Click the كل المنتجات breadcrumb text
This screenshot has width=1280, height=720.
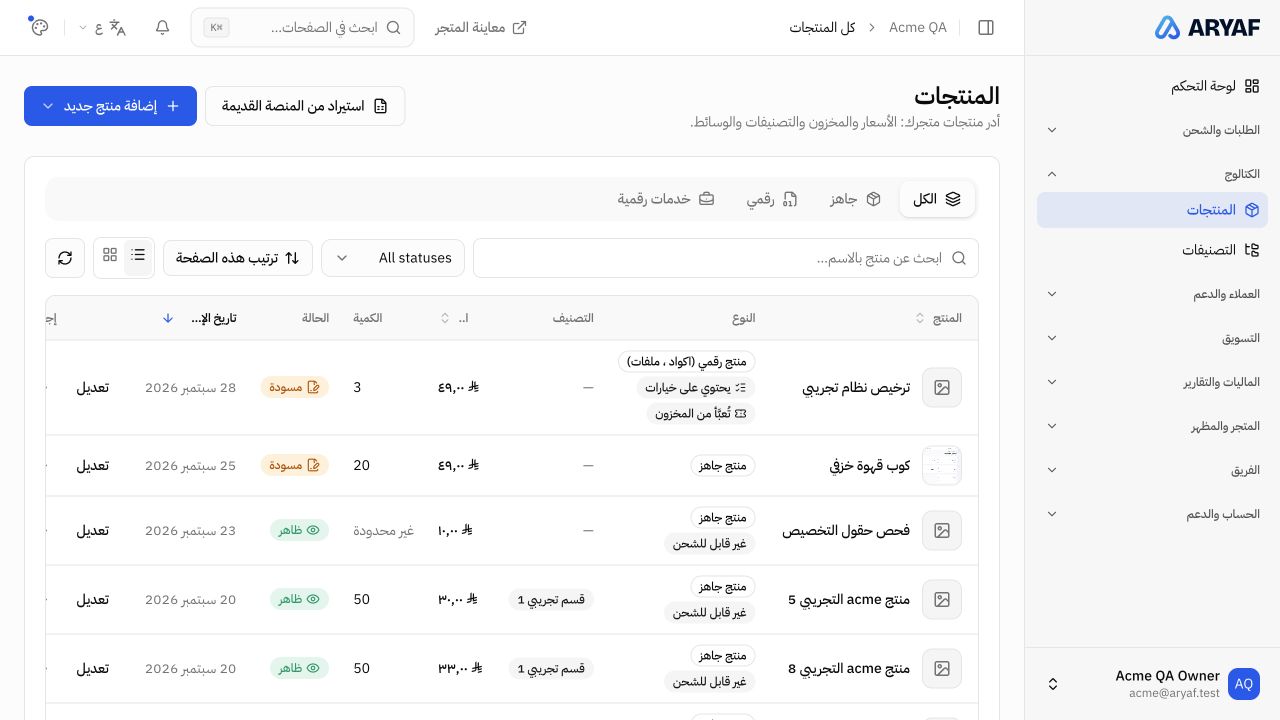click(822, 27)
